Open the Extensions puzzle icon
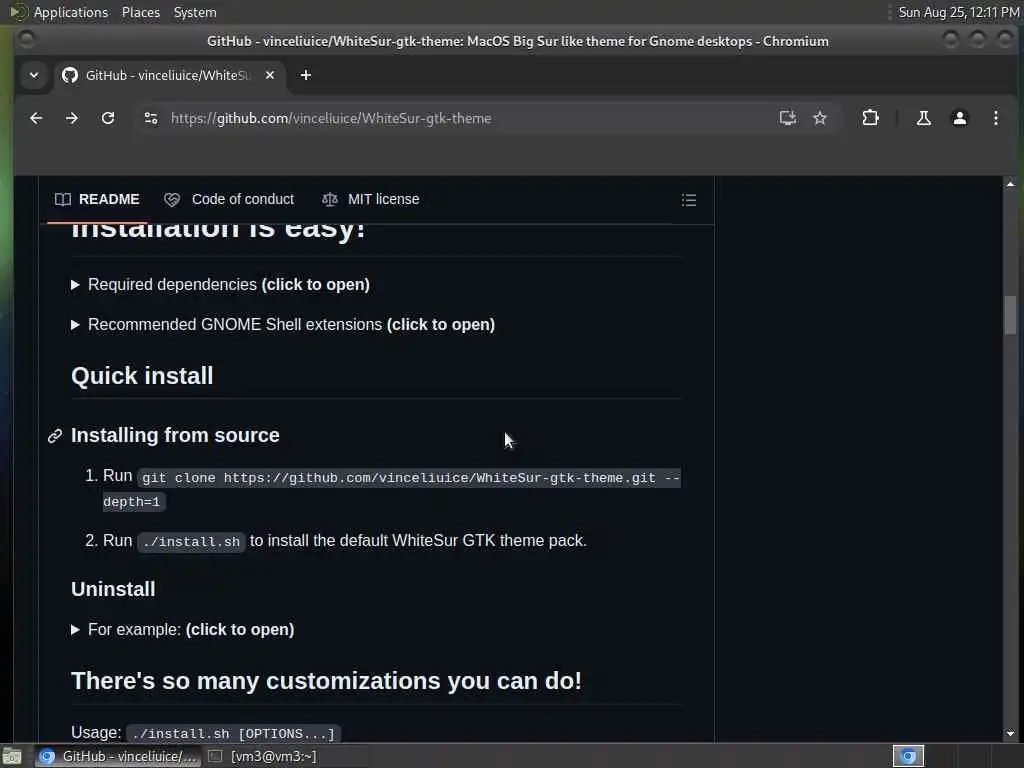Viewport: 1024px width, 768px height. coord(870,118)
